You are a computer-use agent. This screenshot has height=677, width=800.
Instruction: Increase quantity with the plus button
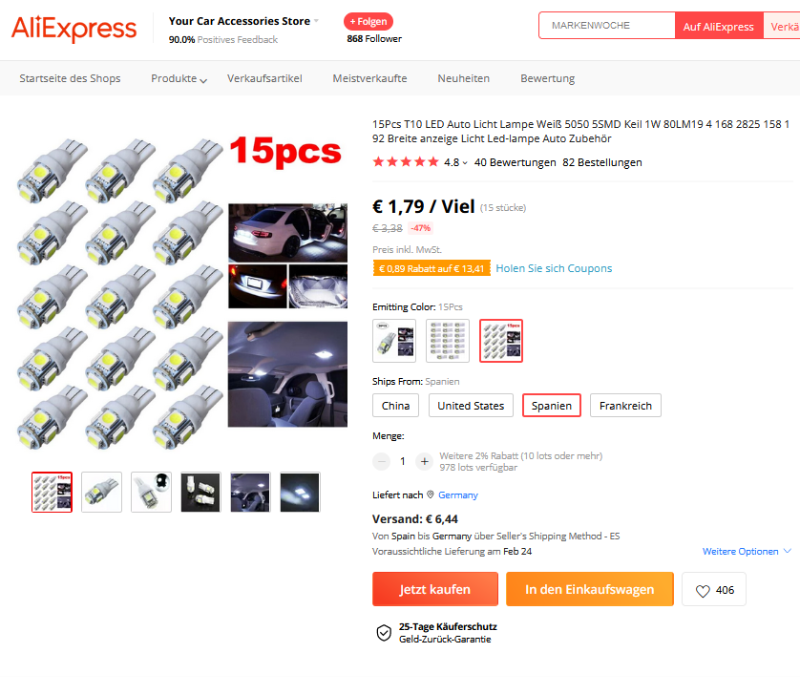[x=424, y=461]
